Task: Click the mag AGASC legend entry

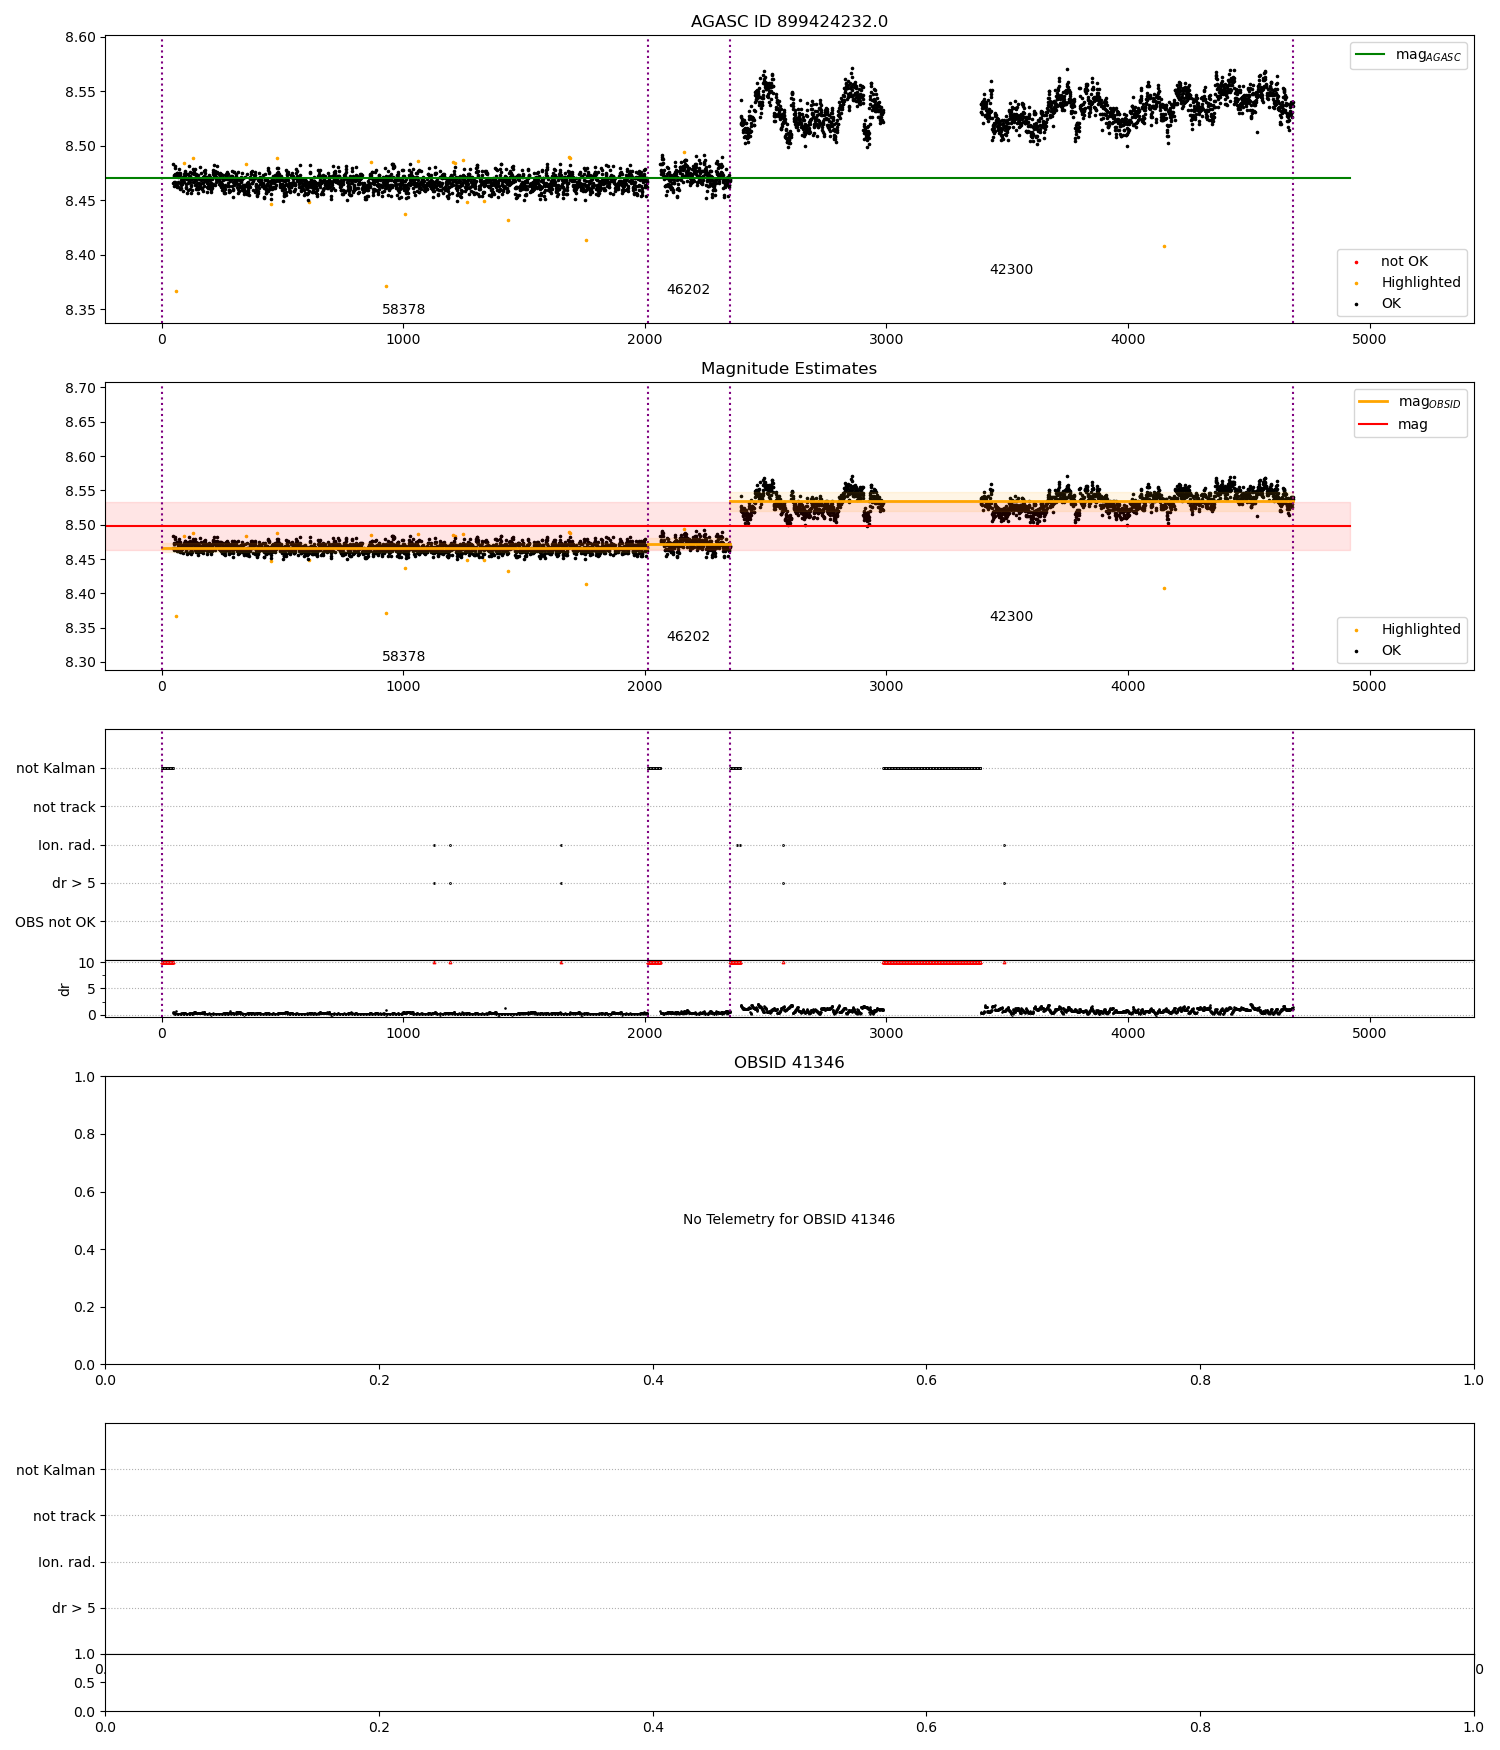Action: (1408, 55)
